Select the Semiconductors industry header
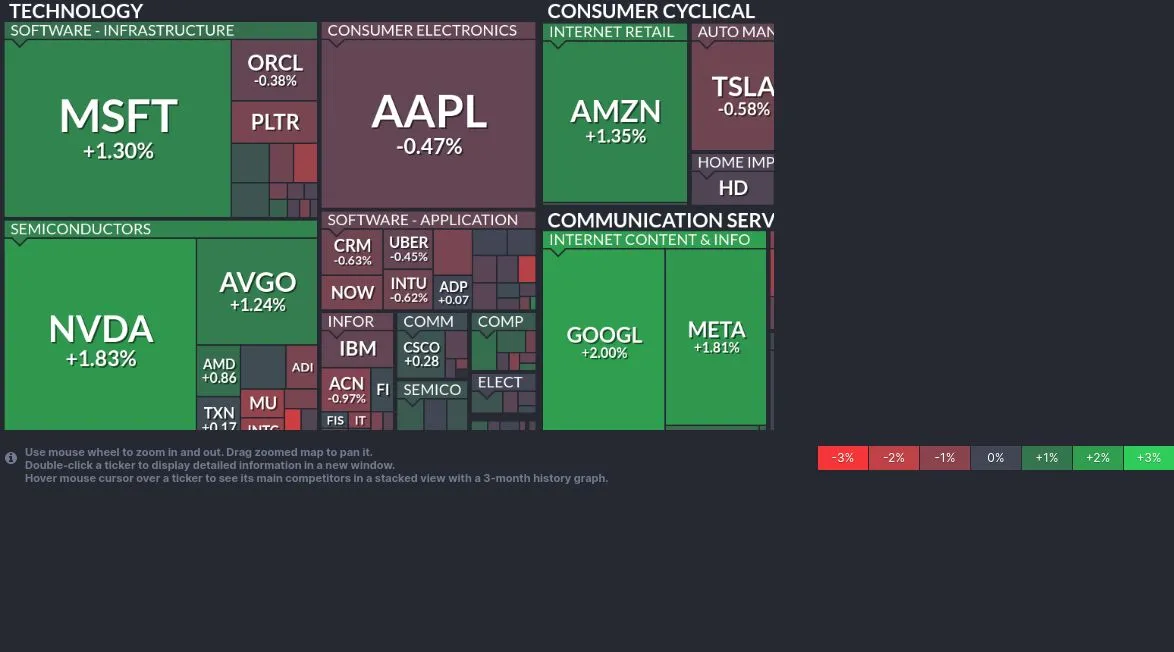The width and height of the screenshot is (1174, 652). (81, 229)
